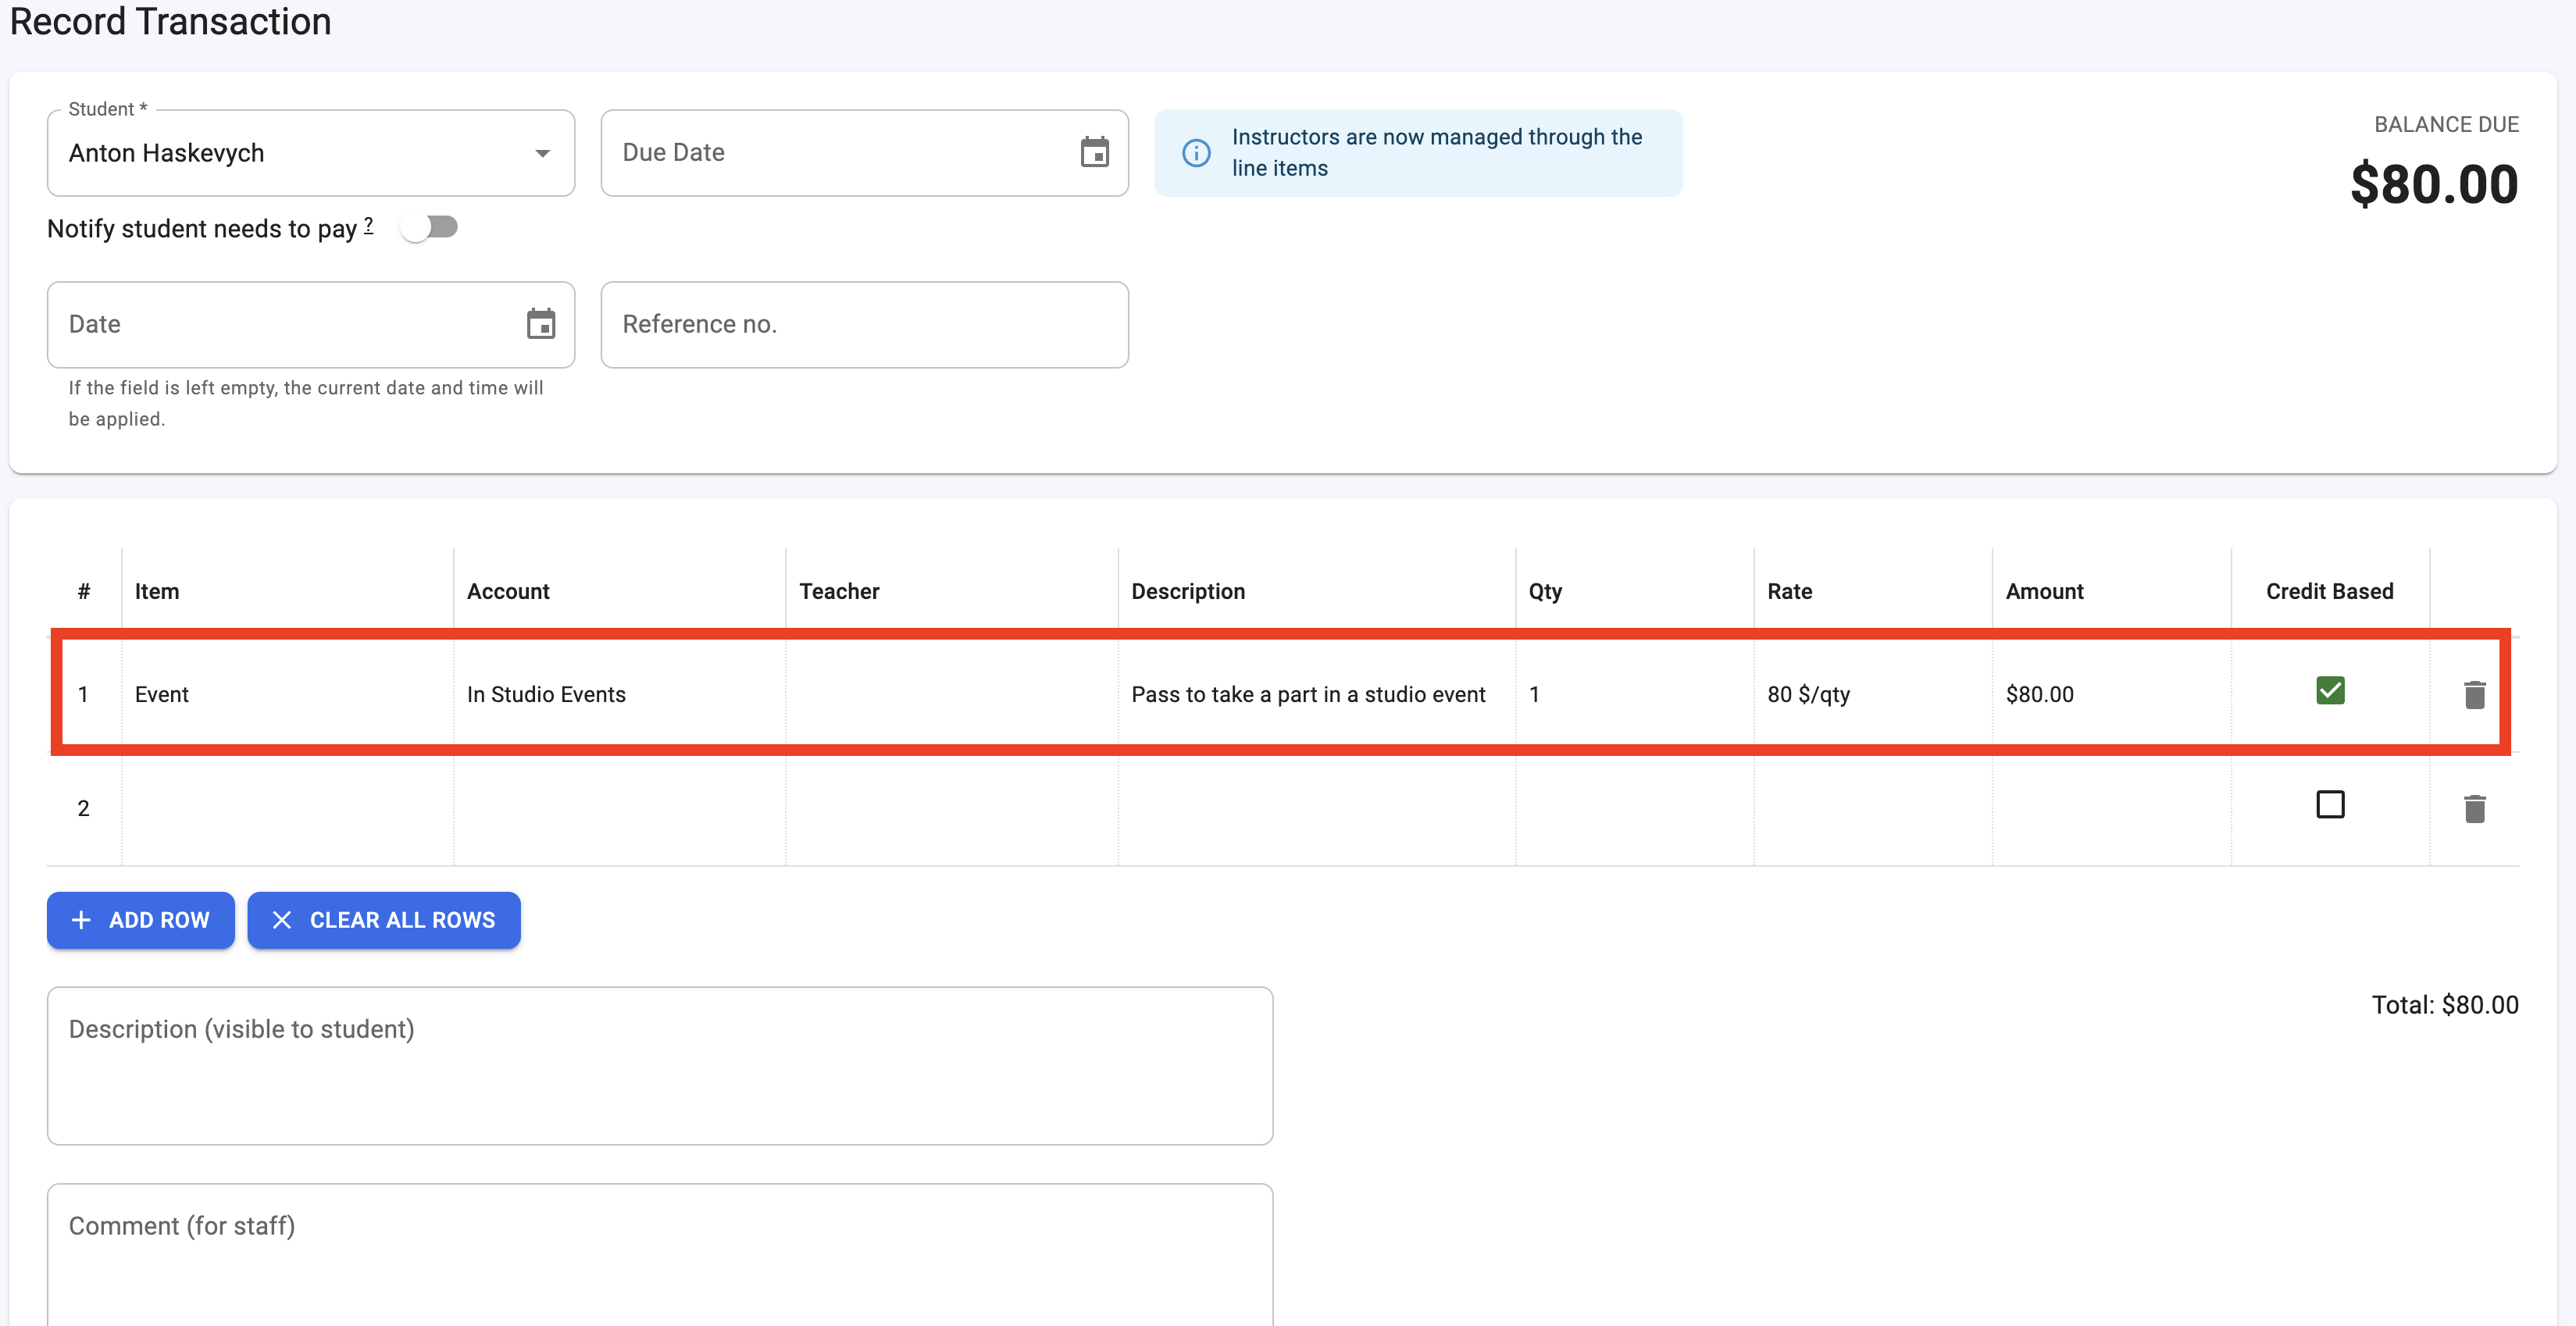2576x1326 pixels.
Task: Click the empty Teacher cell in row 1
Action: click(952, 694)
